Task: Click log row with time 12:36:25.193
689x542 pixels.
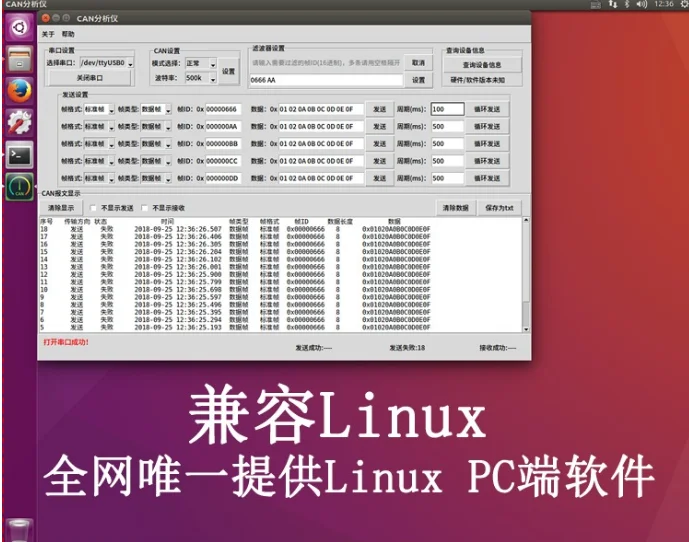Action: click(236, 327)
